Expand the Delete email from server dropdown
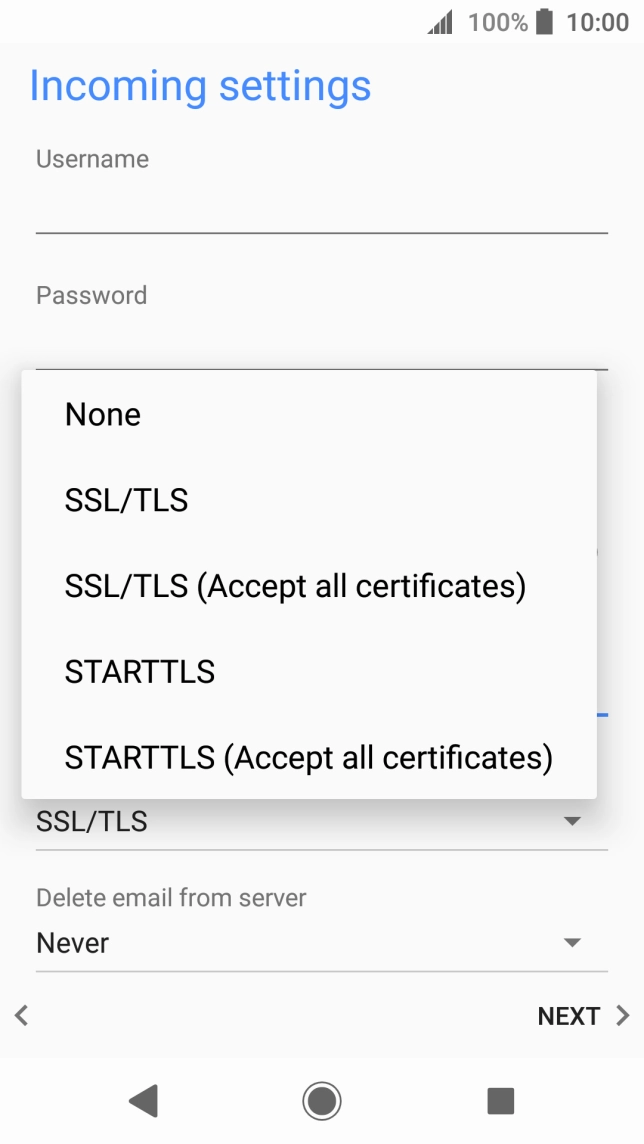644x1144 pixels. point(320,943)
